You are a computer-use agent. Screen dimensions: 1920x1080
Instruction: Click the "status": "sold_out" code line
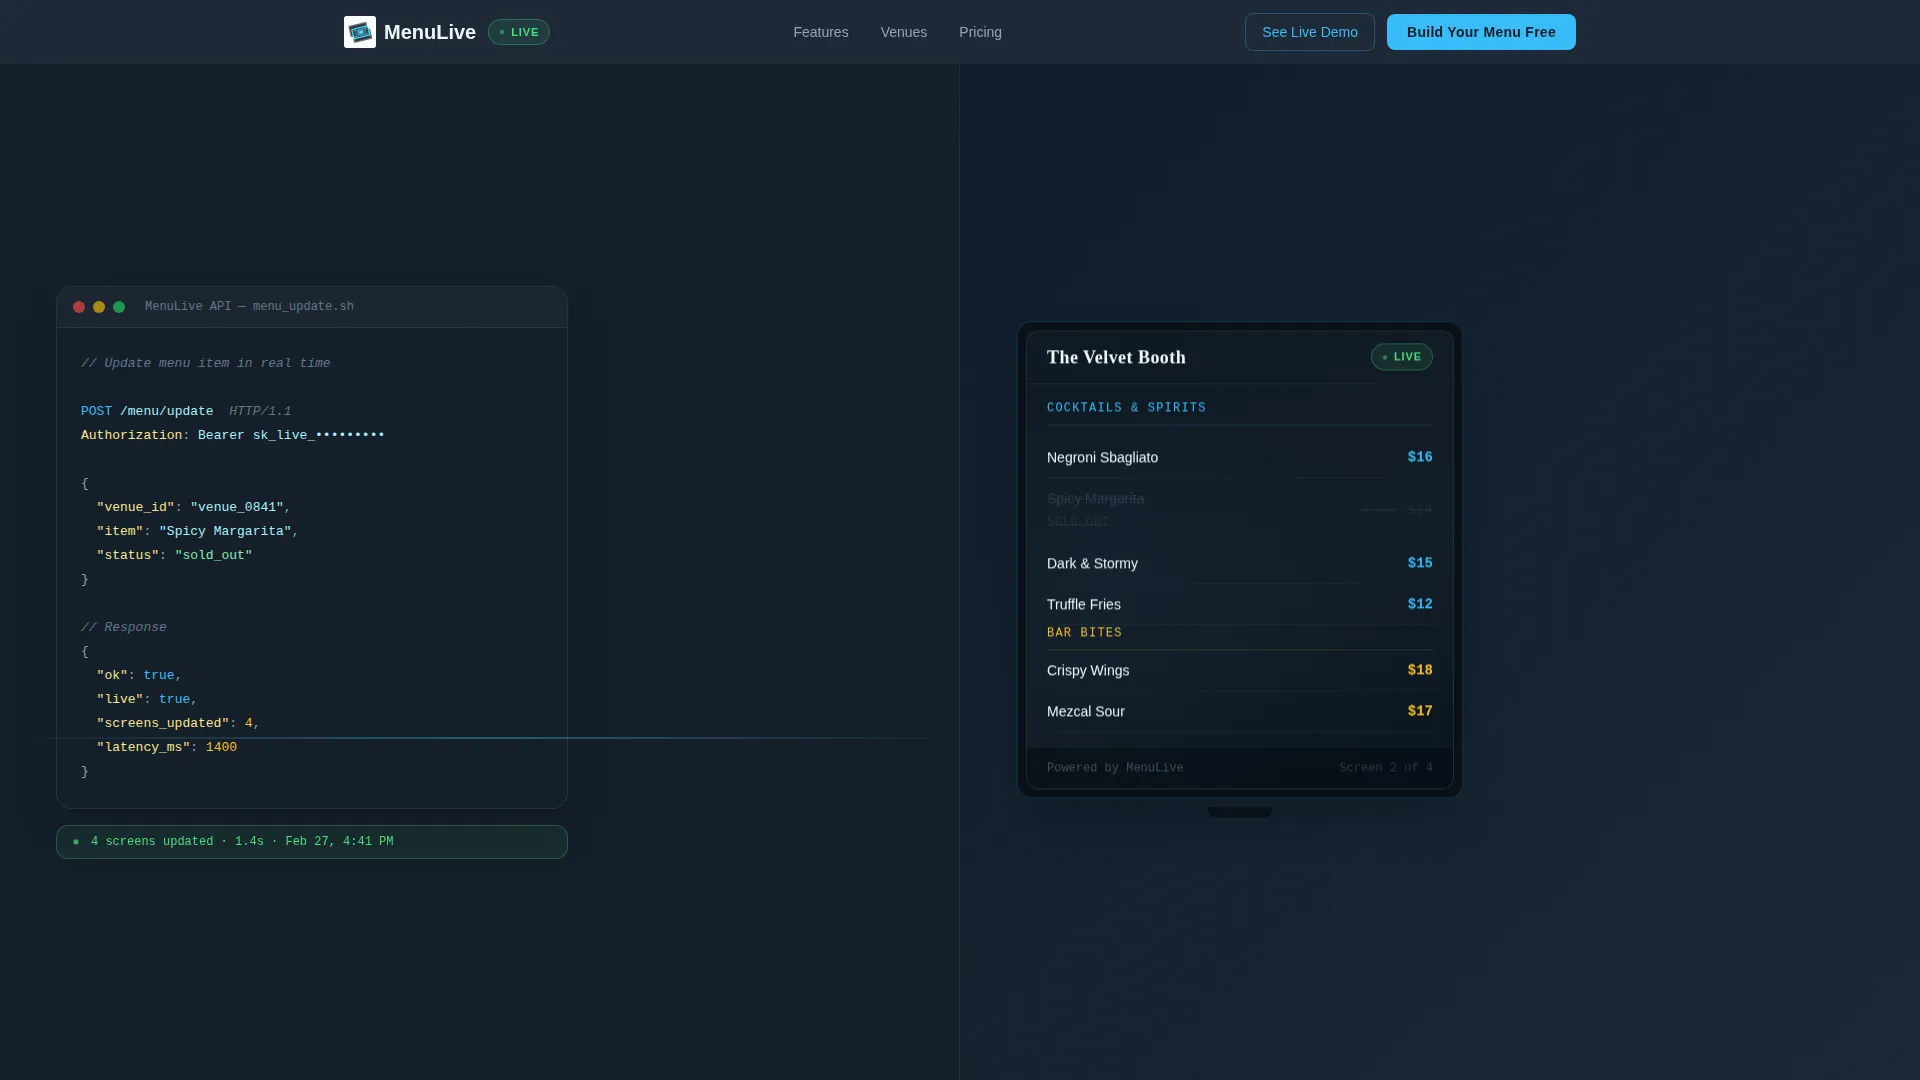click(x=175, y=555)
